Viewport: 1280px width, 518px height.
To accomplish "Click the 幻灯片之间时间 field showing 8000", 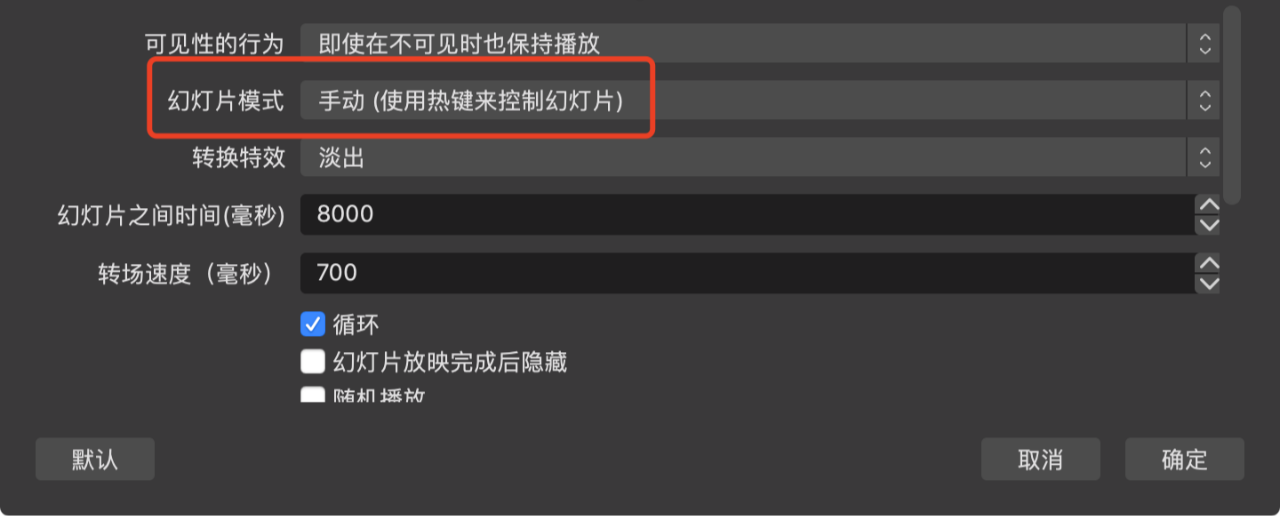I will [748, 214].
